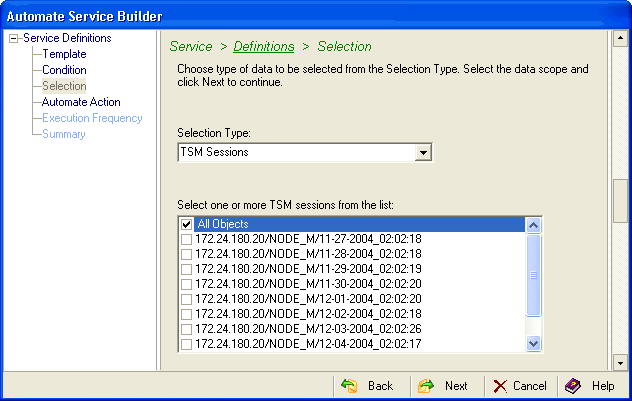Open the Summary tree item

click(x=64, y=134)
